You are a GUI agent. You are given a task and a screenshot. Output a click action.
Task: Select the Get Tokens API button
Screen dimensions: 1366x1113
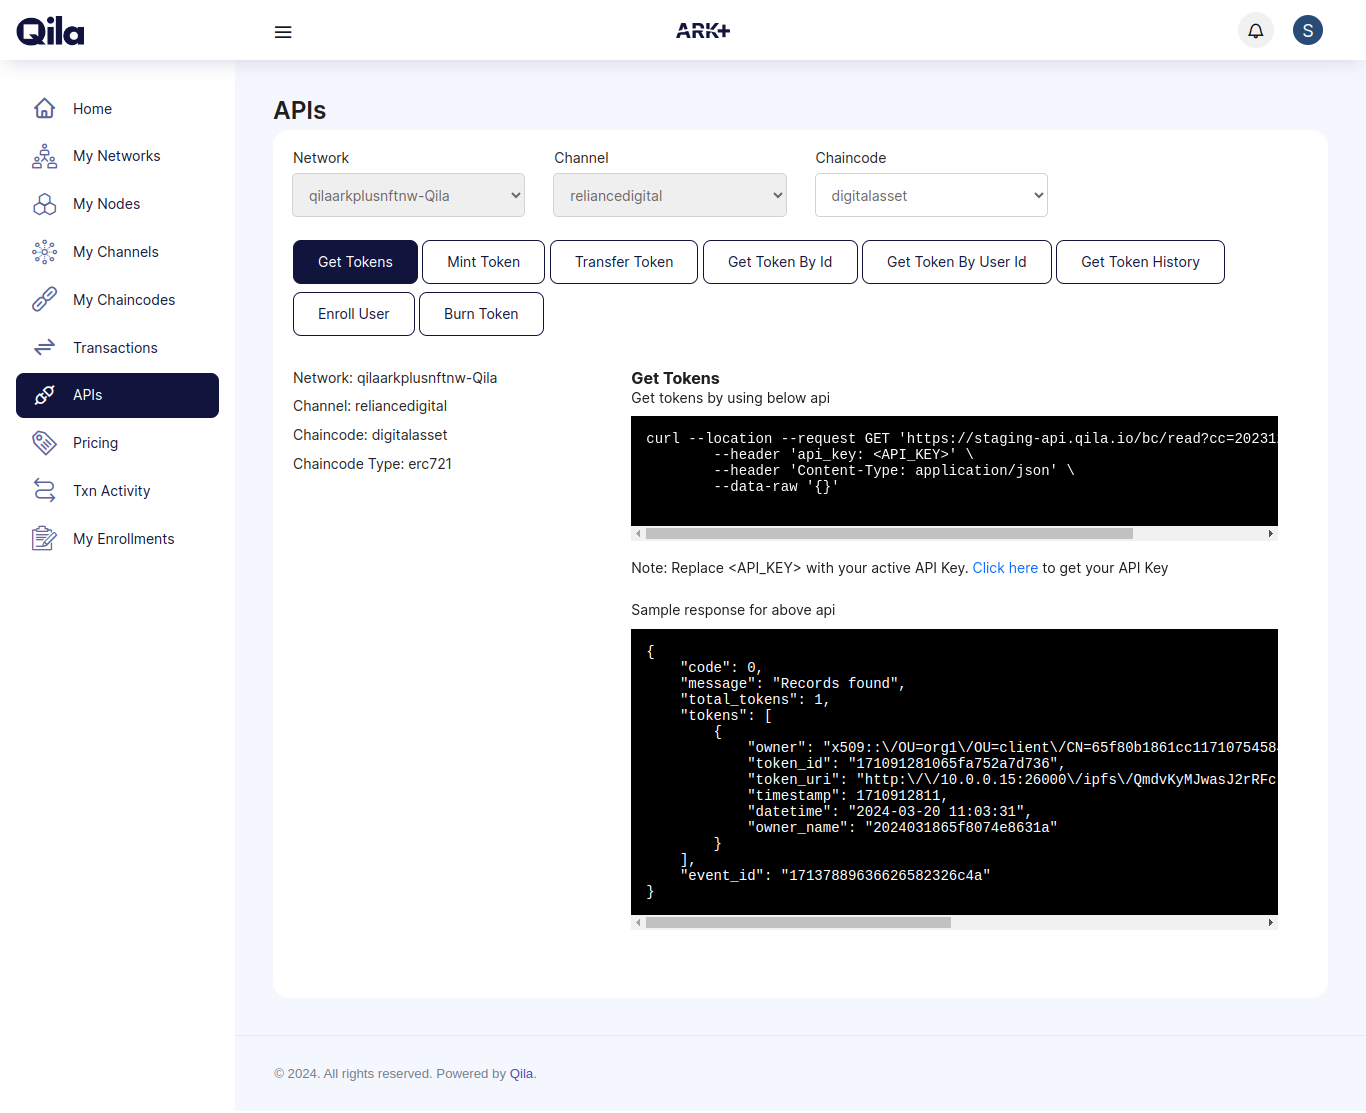[x=355, y=262]
